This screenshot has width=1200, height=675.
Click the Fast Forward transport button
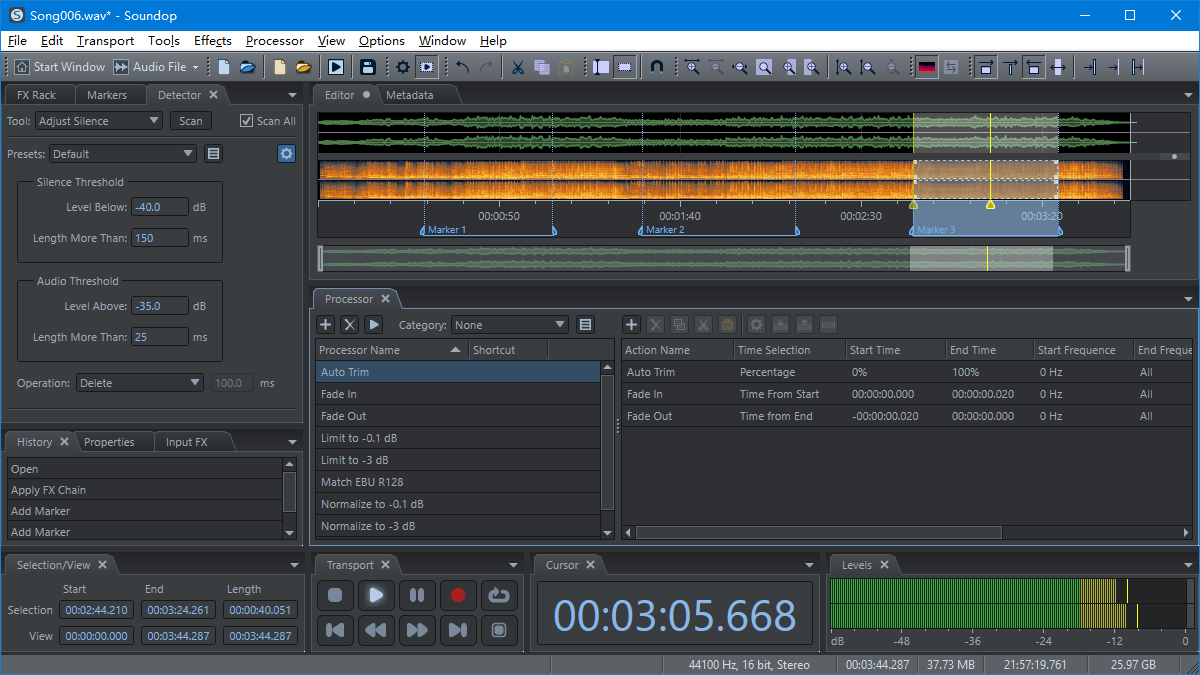[x=417, y=630]
